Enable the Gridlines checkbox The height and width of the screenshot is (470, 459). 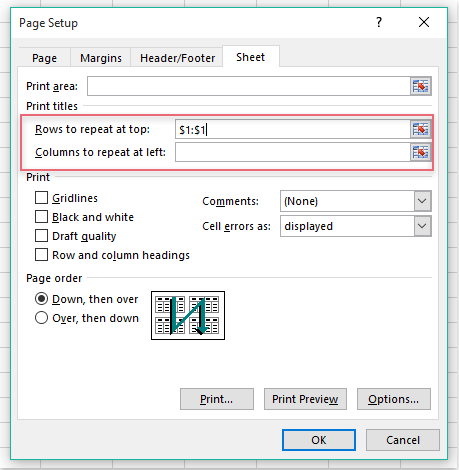tap(41, 198)
